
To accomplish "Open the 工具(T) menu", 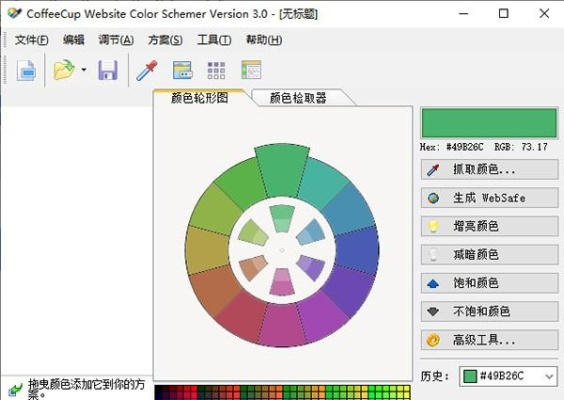I will point(214,40).
